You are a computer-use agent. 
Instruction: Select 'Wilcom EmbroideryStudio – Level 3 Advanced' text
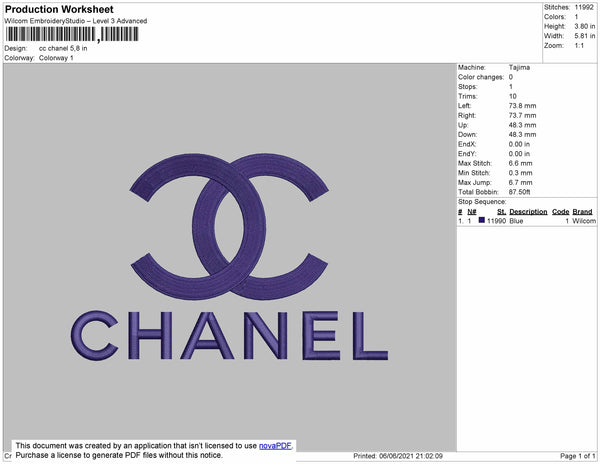[76, 21]
